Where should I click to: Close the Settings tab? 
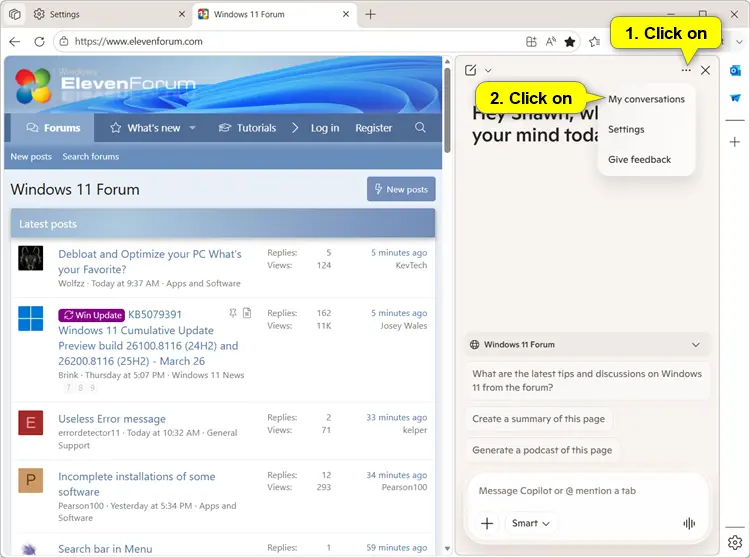182,14
